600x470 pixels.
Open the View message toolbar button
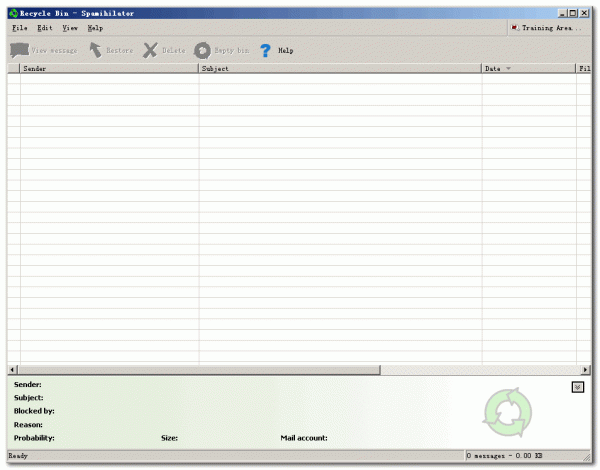click(x=44, y=50)
